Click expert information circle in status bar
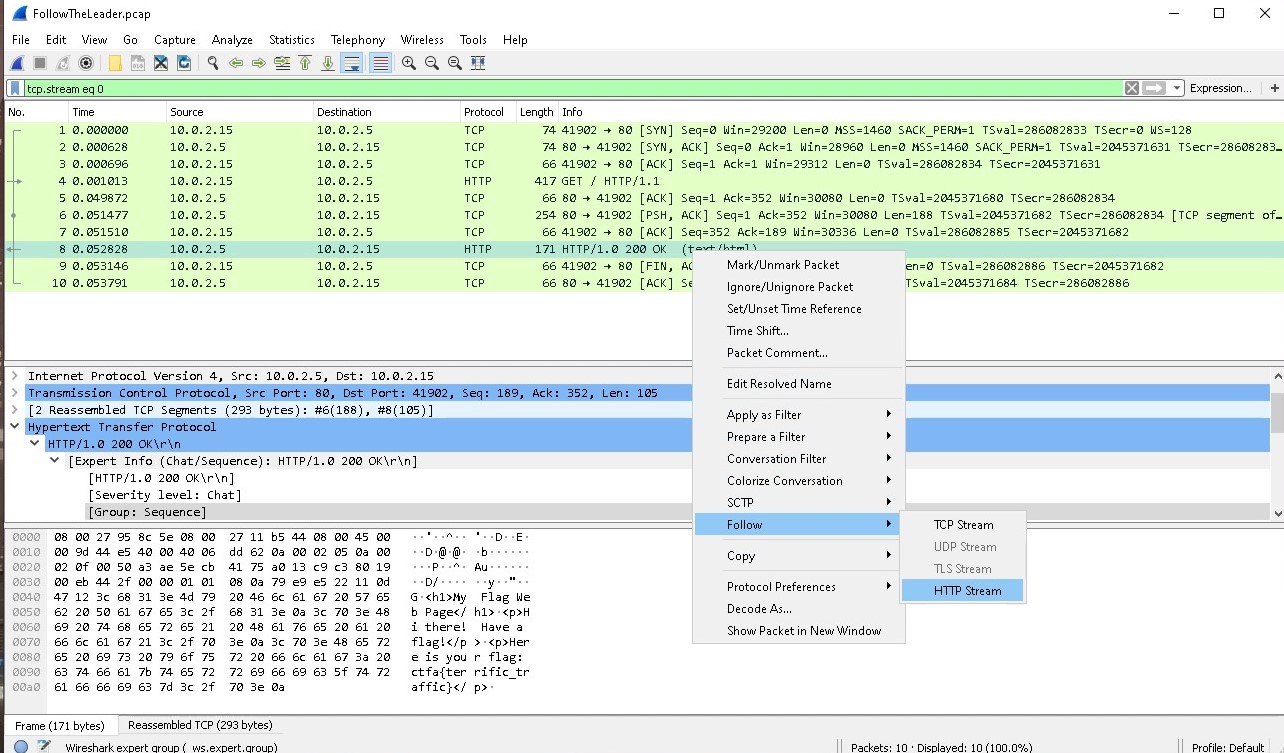 20,746
